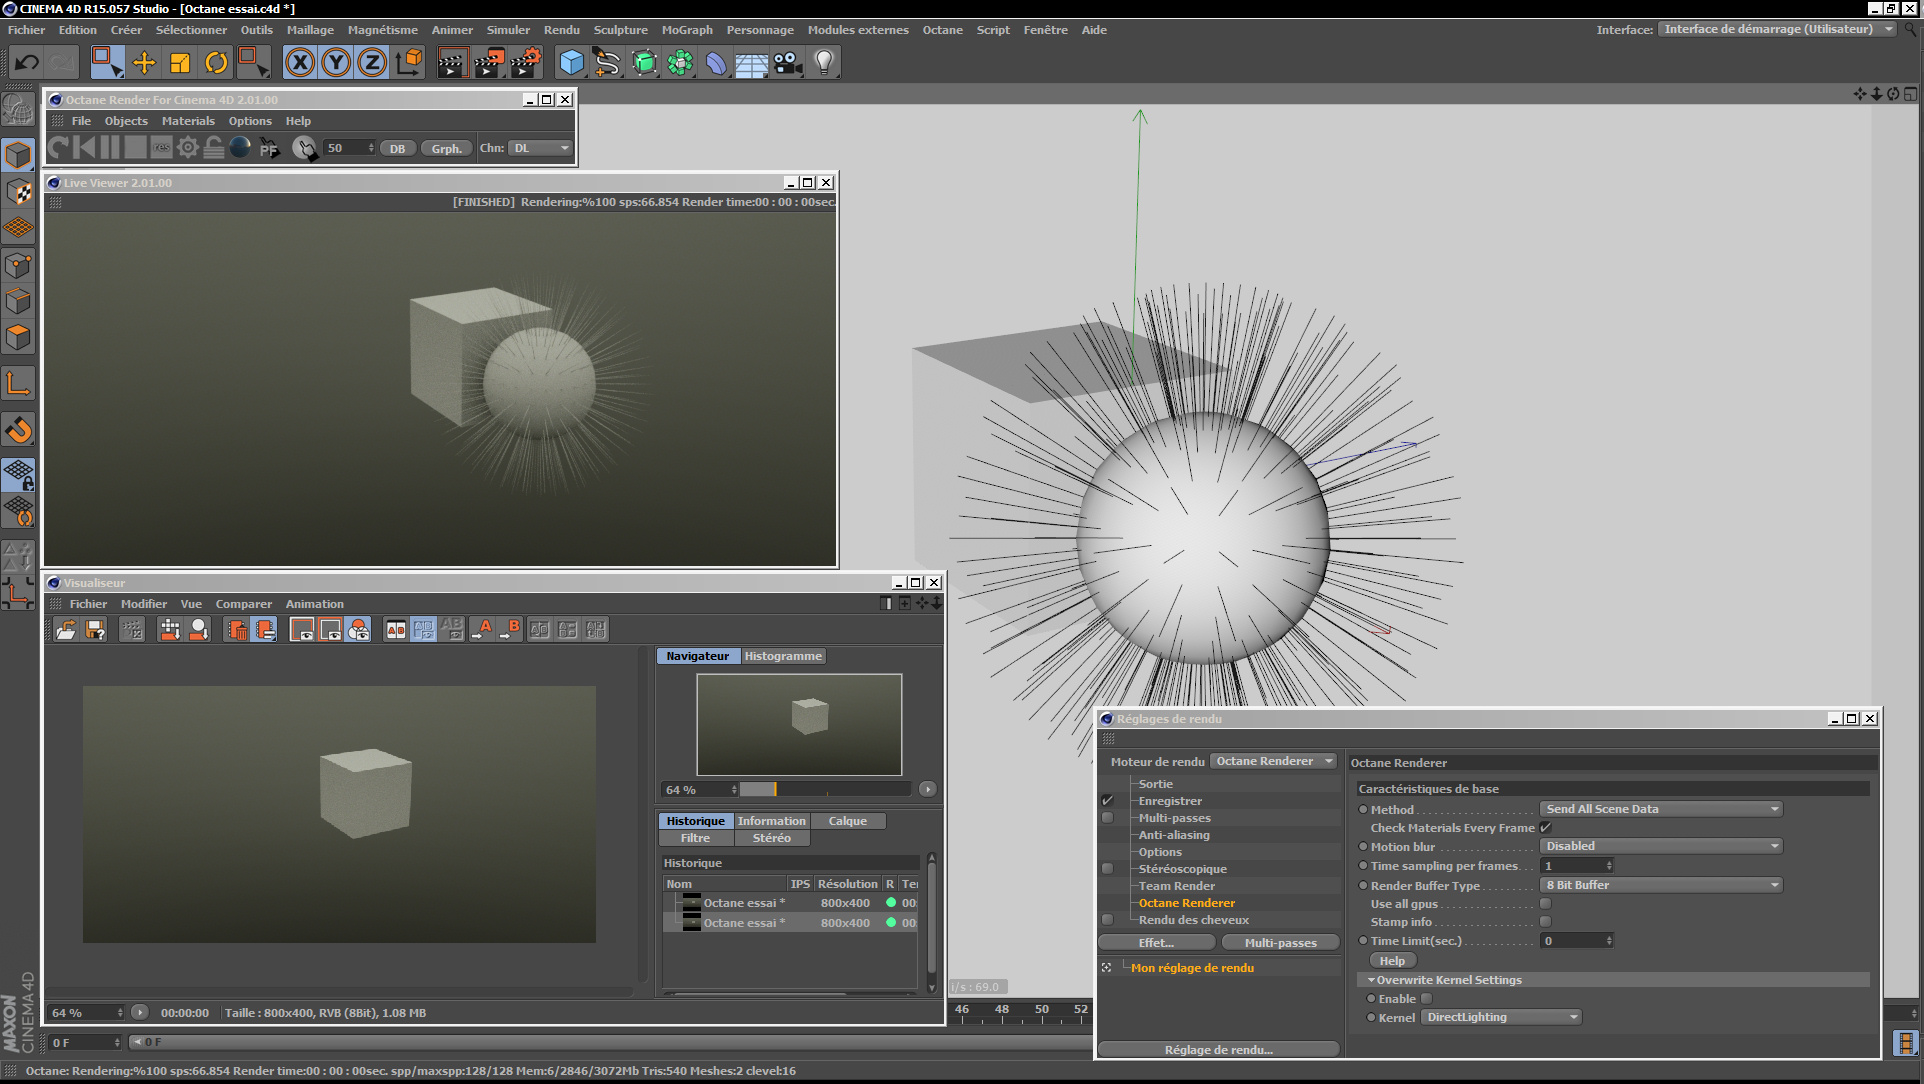Click the Grph. button in Octane toolbar

tap(446, 148)
